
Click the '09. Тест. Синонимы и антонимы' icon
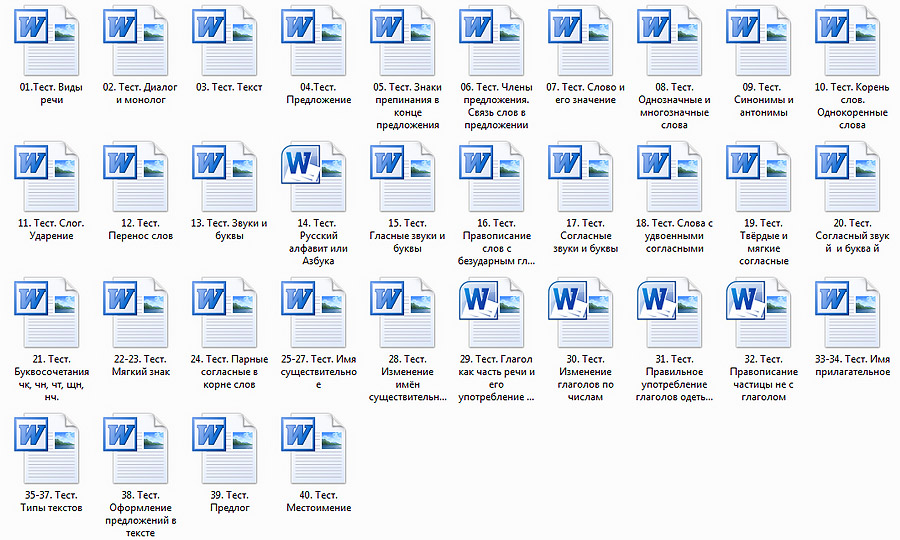[x=759, y=41]
